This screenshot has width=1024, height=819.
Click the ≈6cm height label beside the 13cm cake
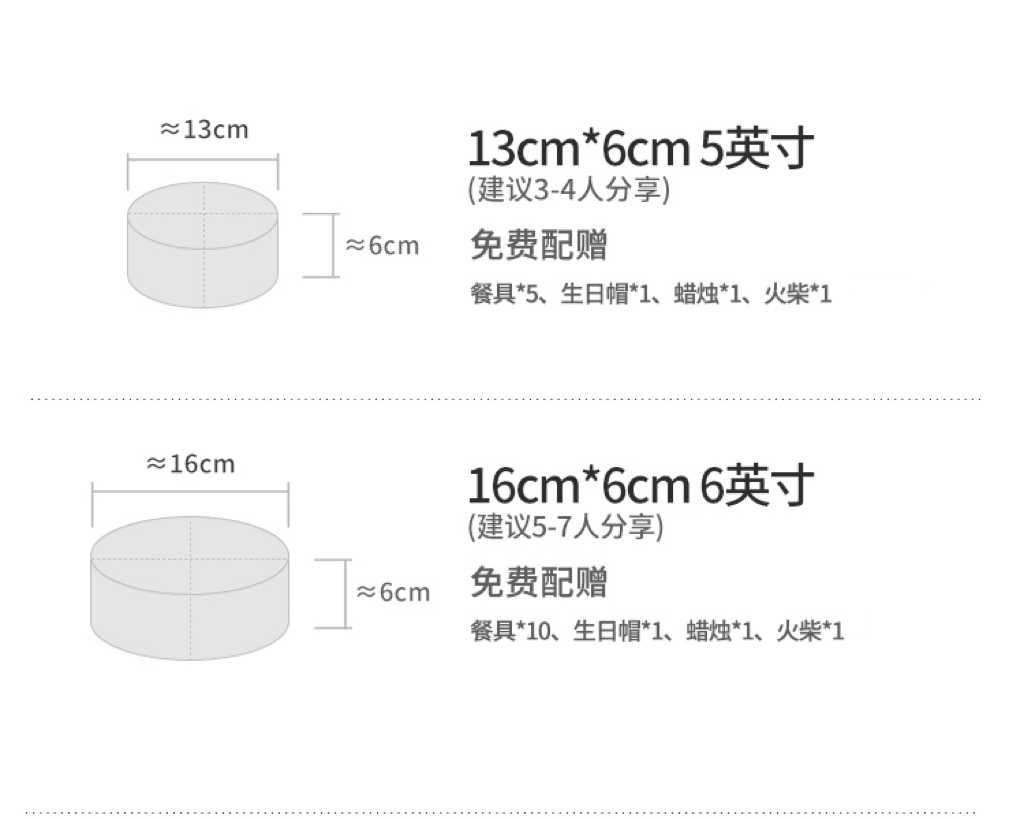382,245
